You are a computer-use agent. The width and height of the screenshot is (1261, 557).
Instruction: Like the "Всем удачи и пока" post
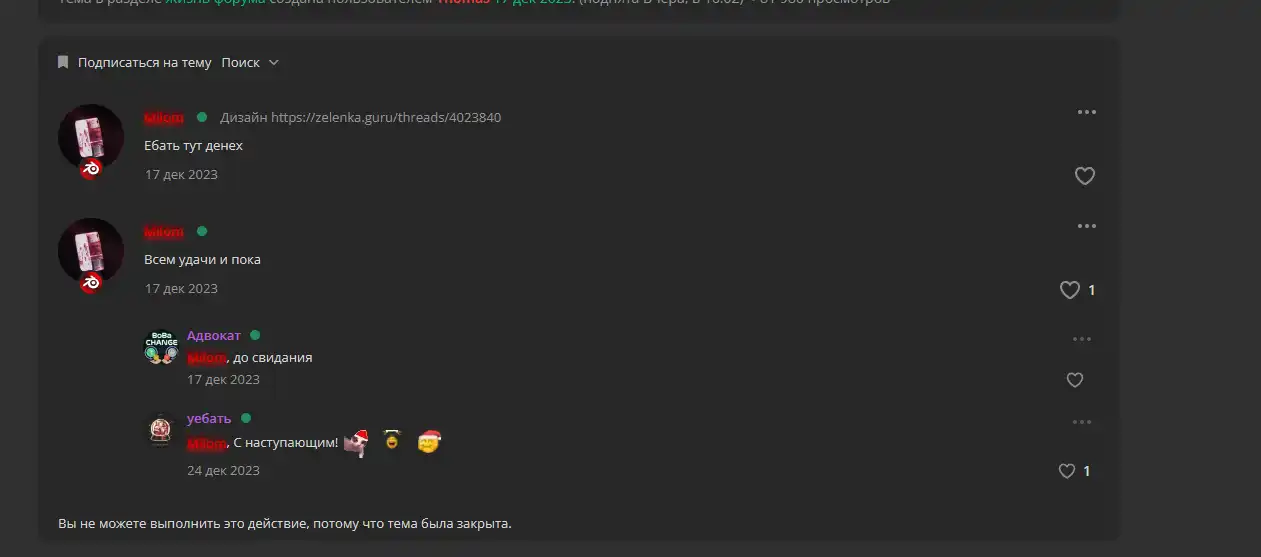click(x=1070, y=290)
